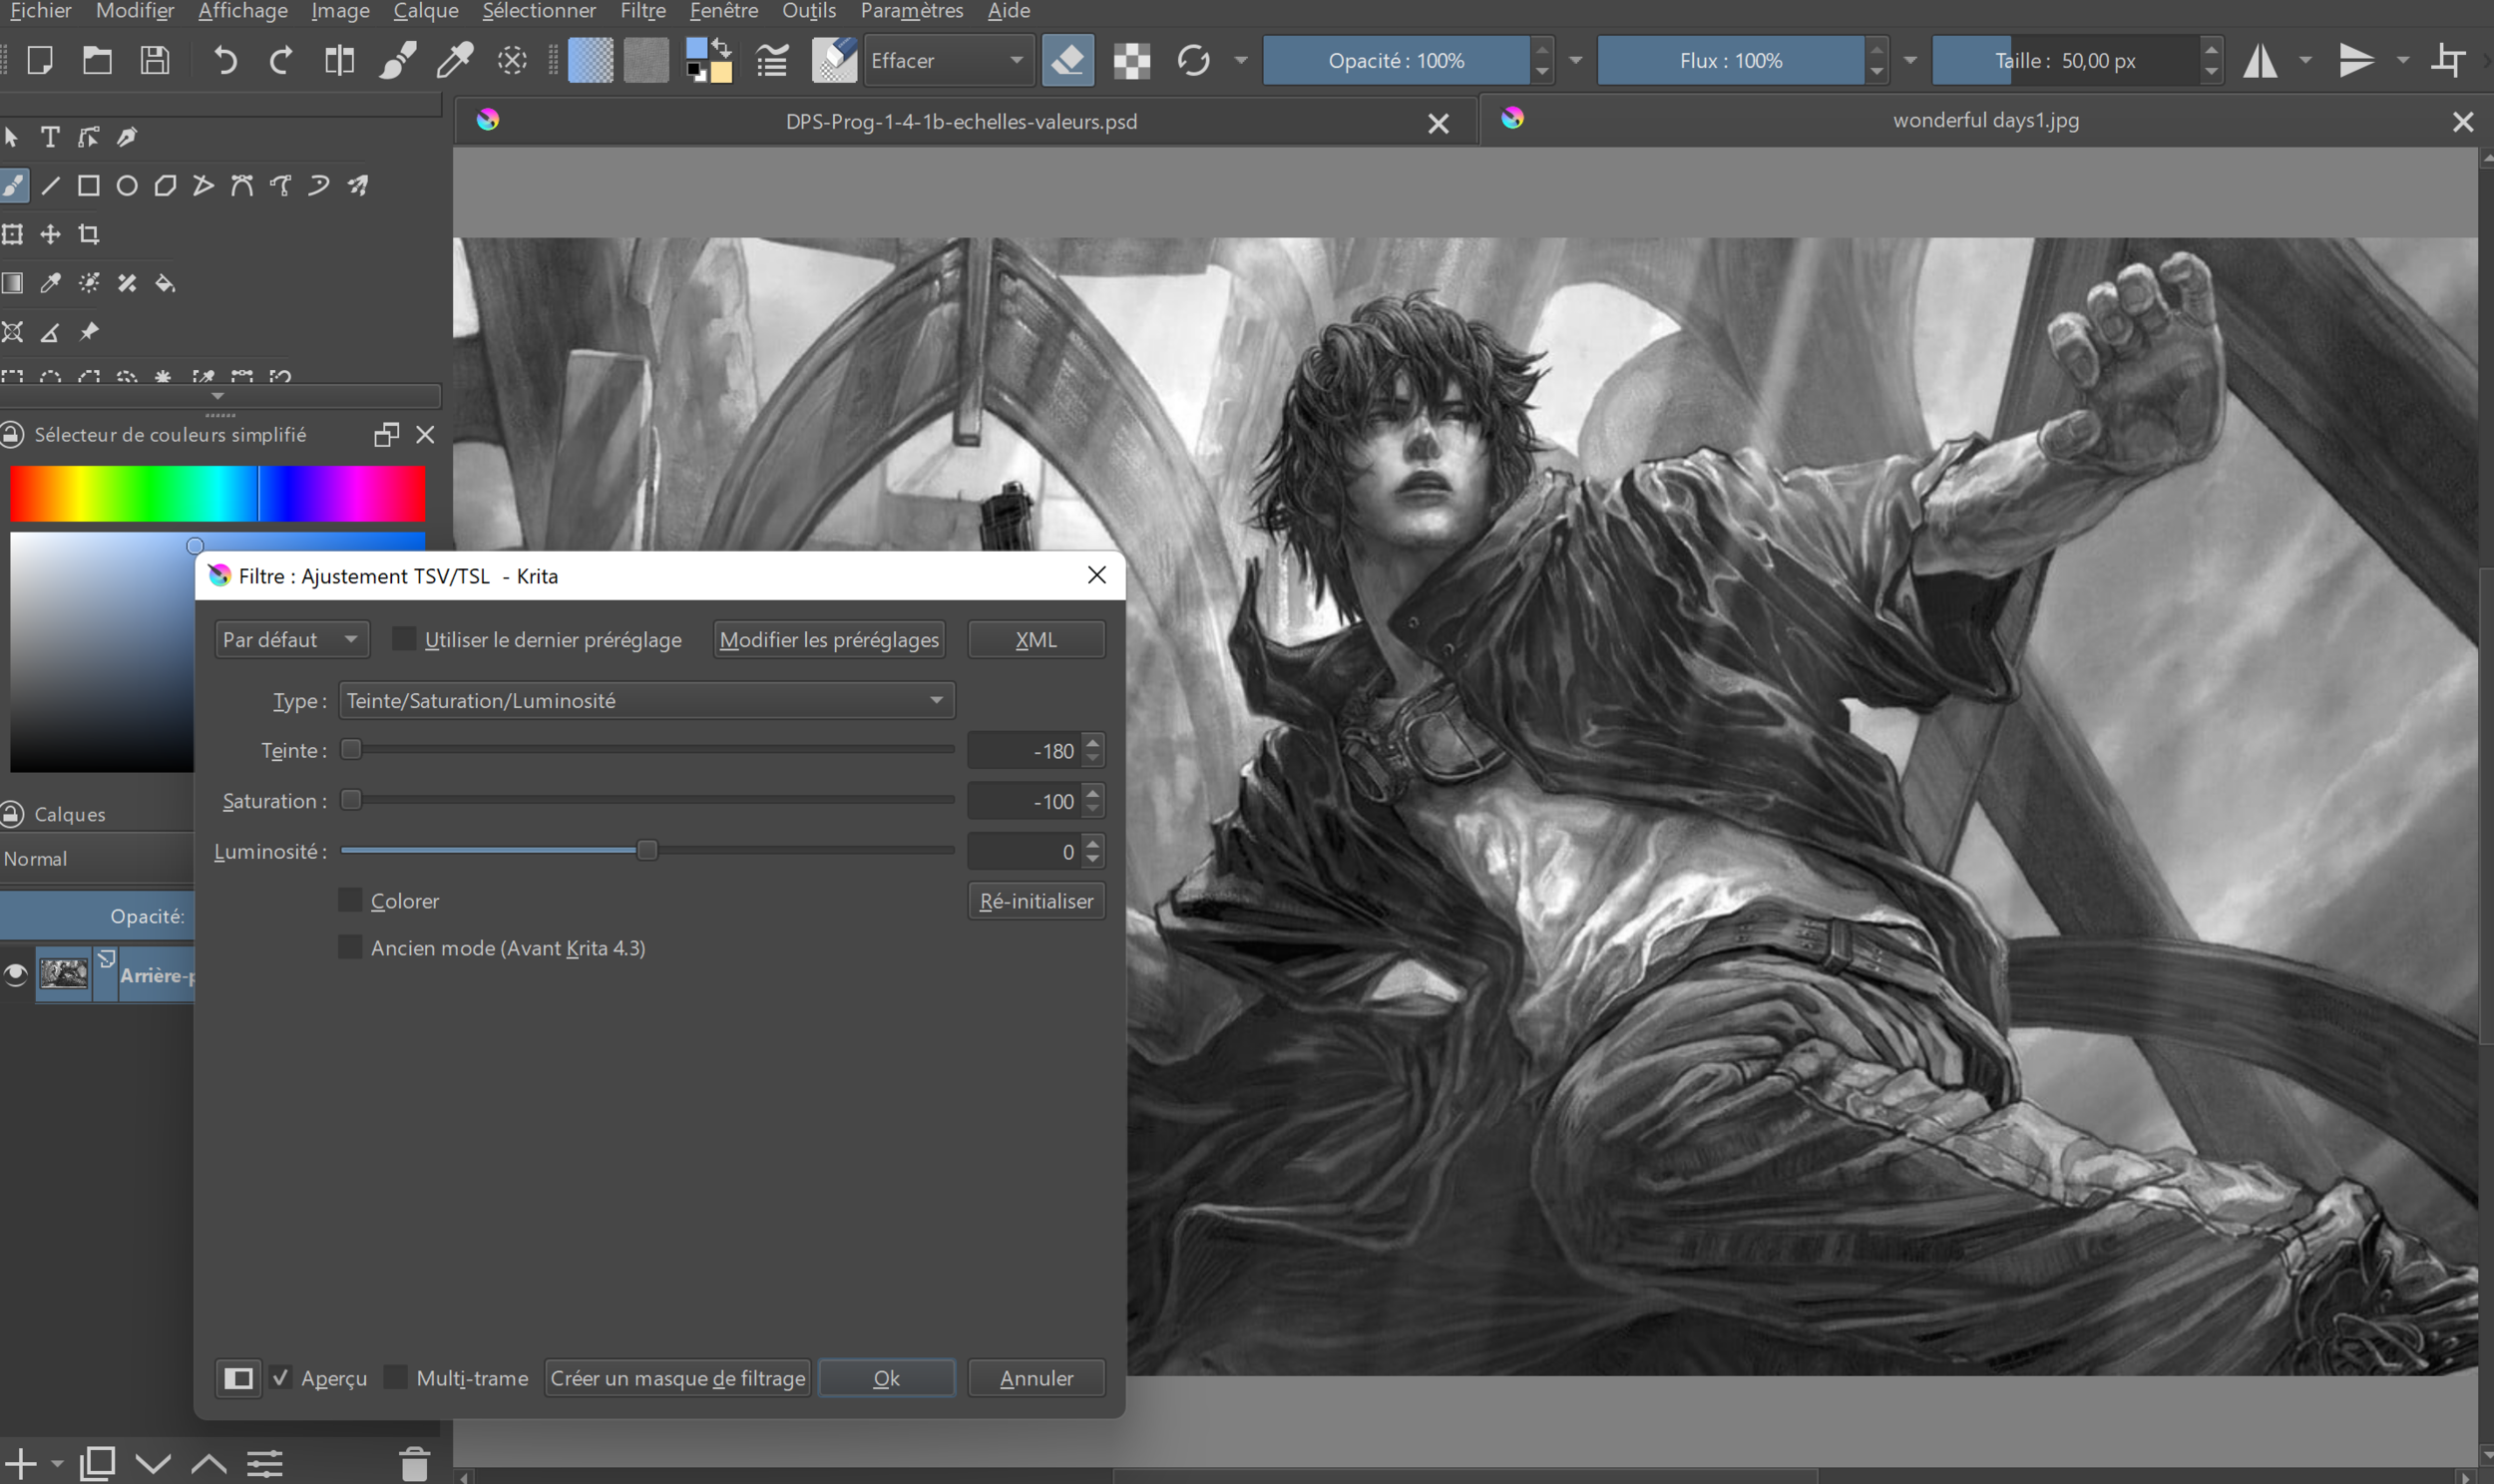Hide the Arrière-plan layer eye

click(x=15, y=974)
